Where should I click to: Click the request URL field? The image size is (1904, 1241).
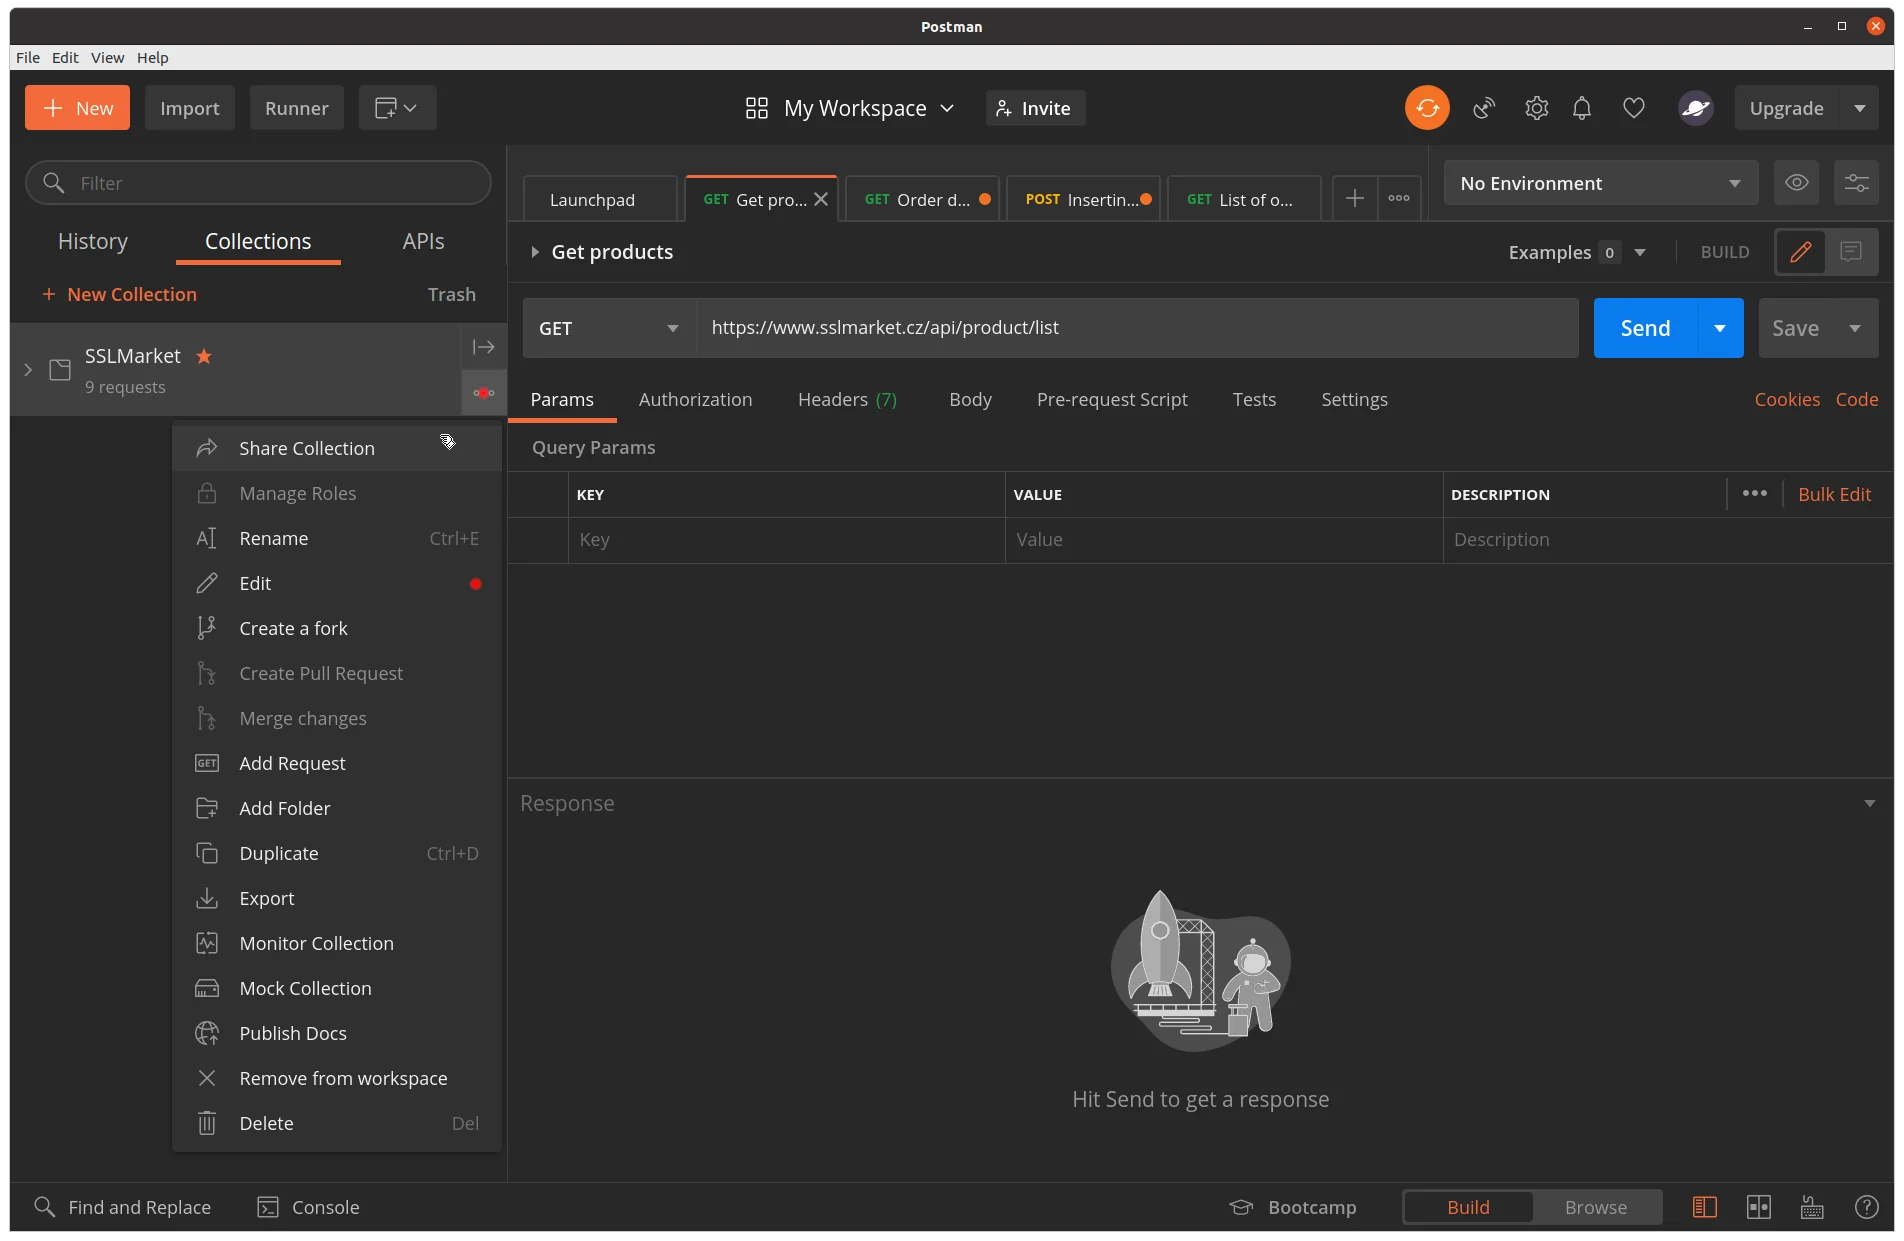tap(1137, 328)
